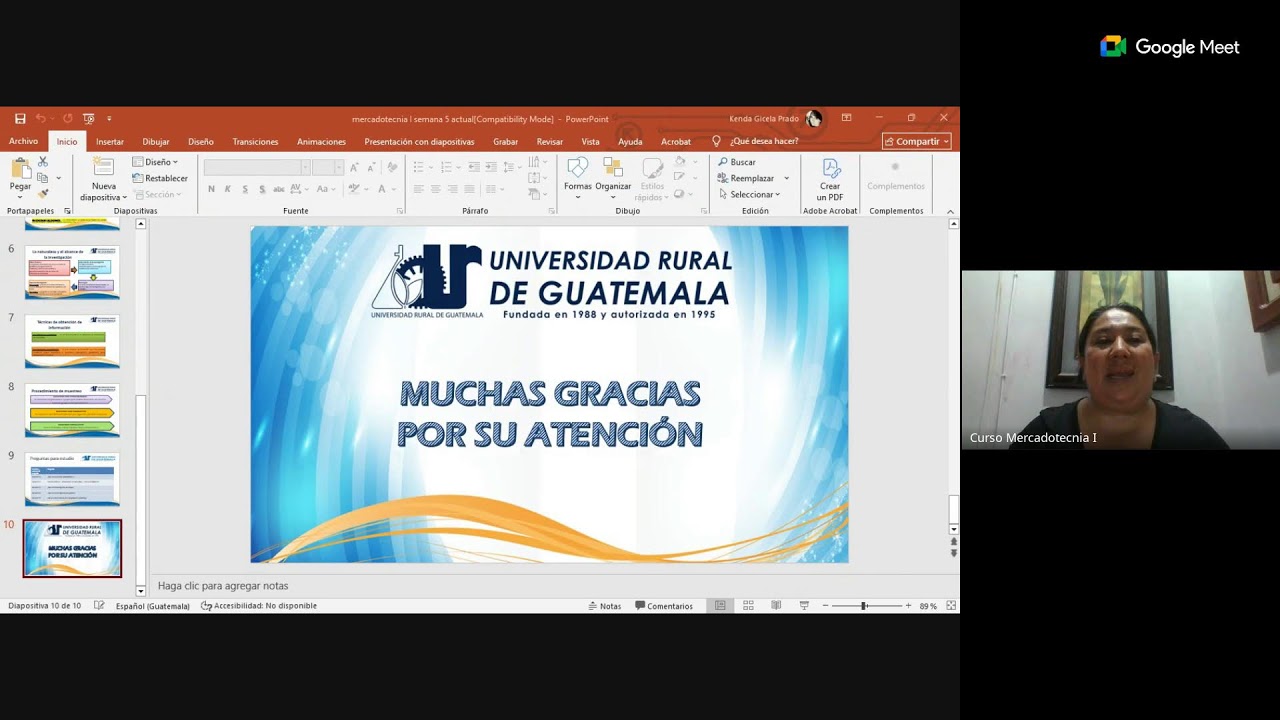The width and height of the screenshot is (1280, 720).
Task: Click 'MUCHAS GRACIAS POR SU ATENCIÓN' text on the slide
Action: (550, 413)
